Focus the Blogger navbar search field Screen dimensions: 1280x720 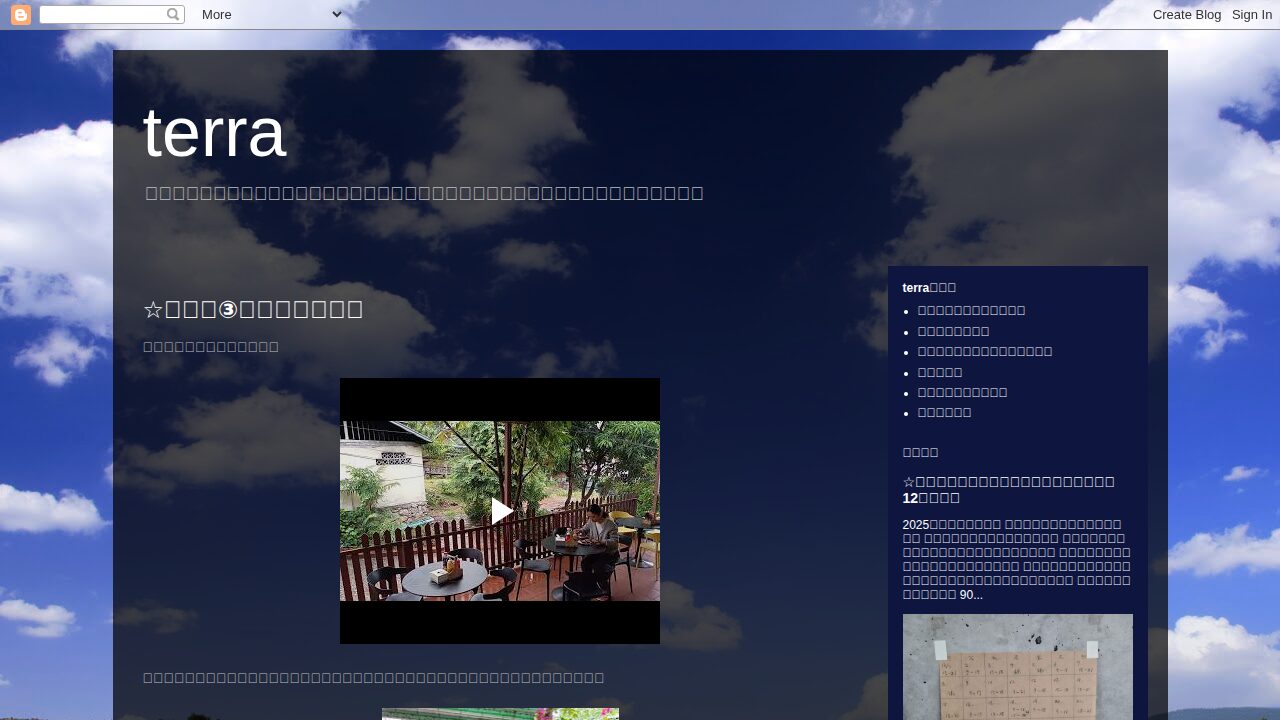tap(102, 15)
